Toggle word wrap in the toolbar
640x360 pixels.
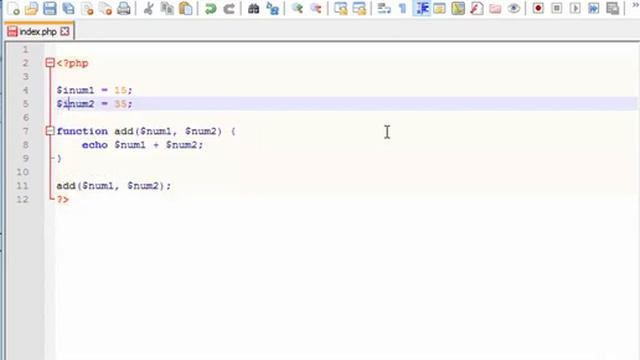[x=384, y=8]
